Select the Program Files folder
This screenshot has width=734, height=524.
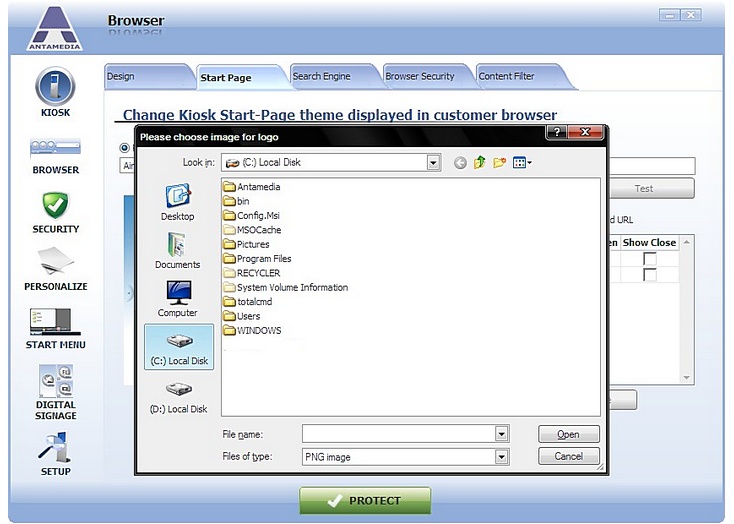(x=263, y=258)
